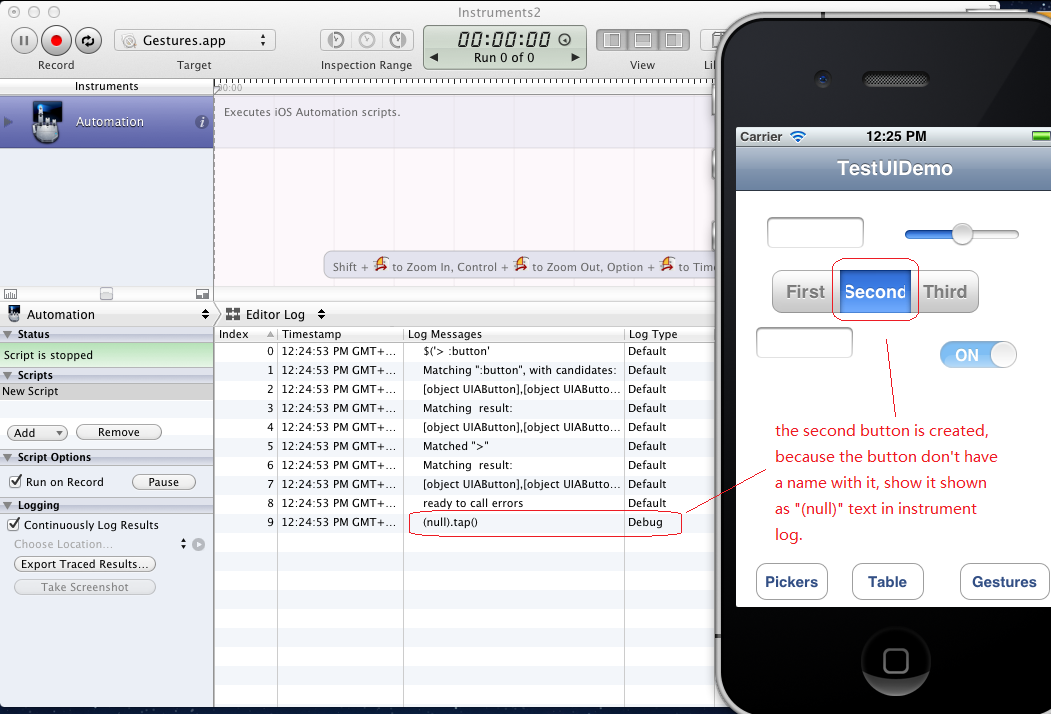Open the Automation detail pane dropdown
The width and height of the screenshot is (1051, 714).
(x=107, y=314)
